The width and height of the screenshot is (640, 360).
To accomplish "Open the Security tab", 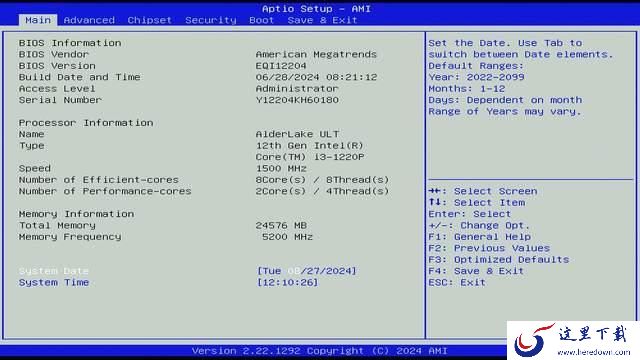I will 211,20.
